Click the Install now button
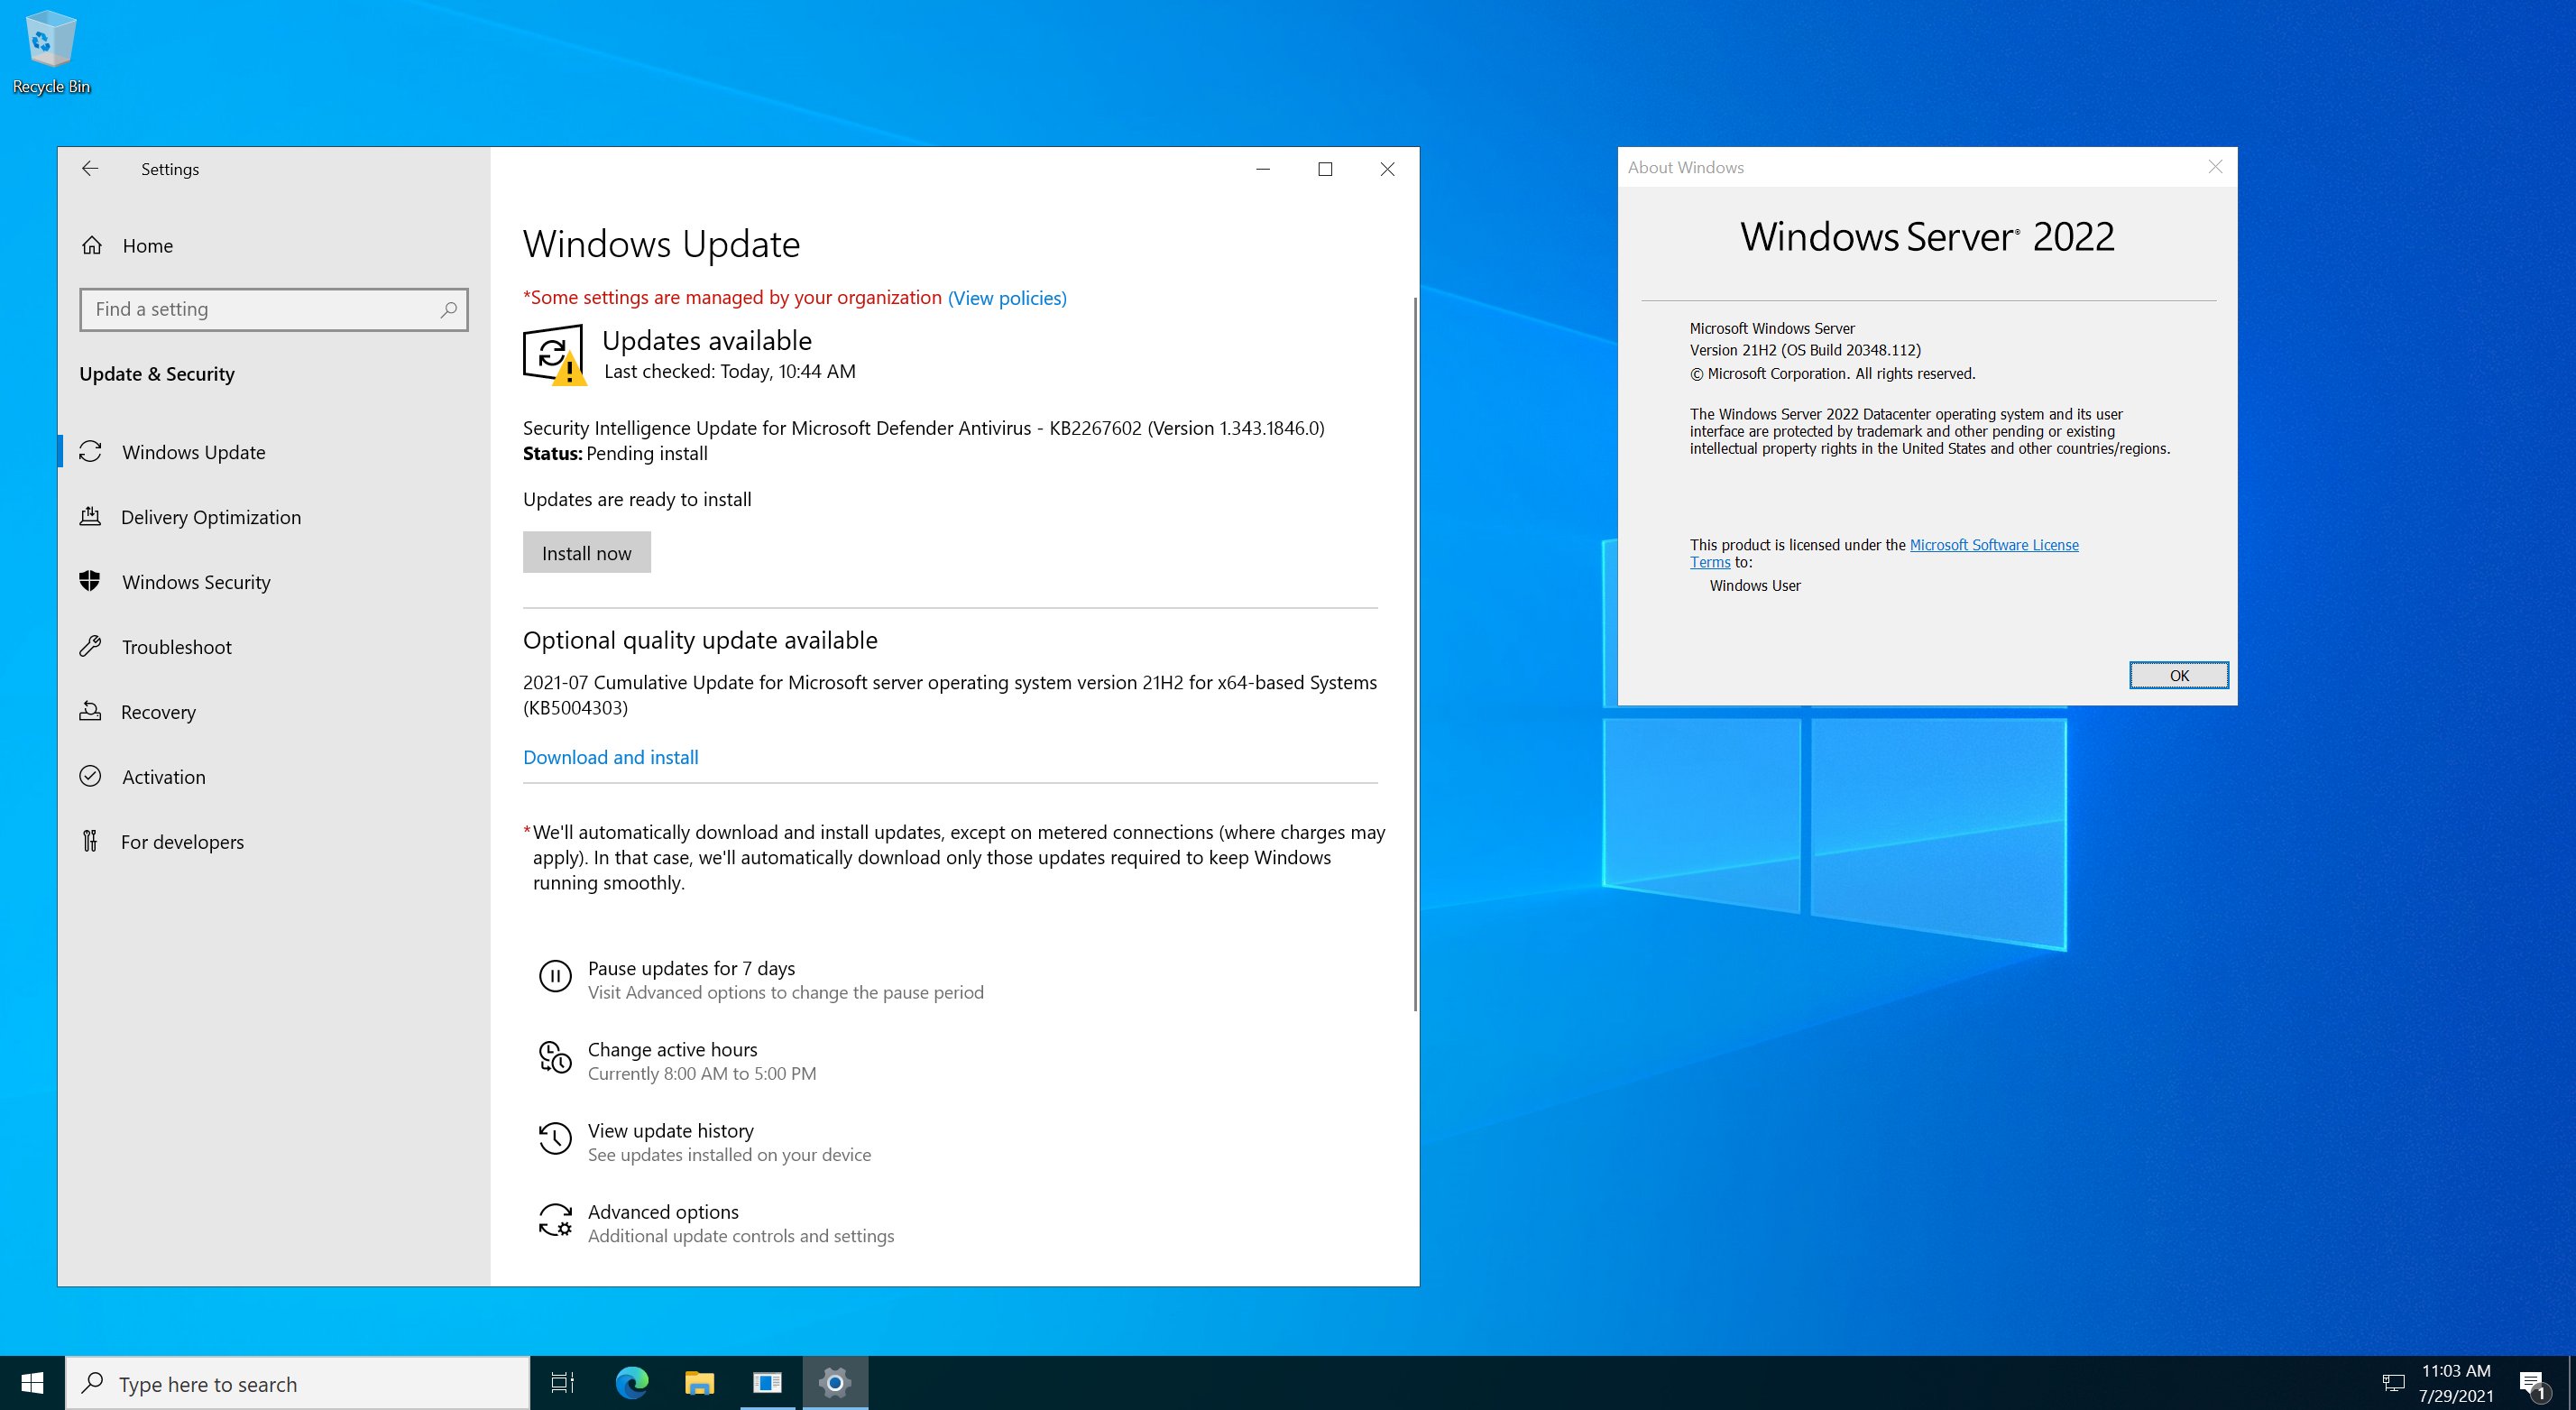Screen dimensions: 2576x1410 click(586, 552)
